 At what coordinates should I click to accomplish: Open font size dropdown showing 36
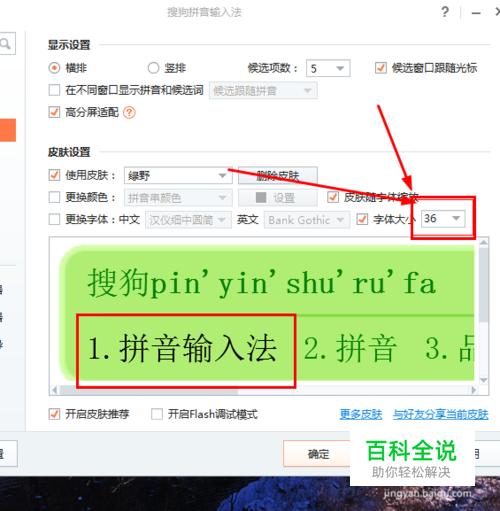tap(443, 219)
